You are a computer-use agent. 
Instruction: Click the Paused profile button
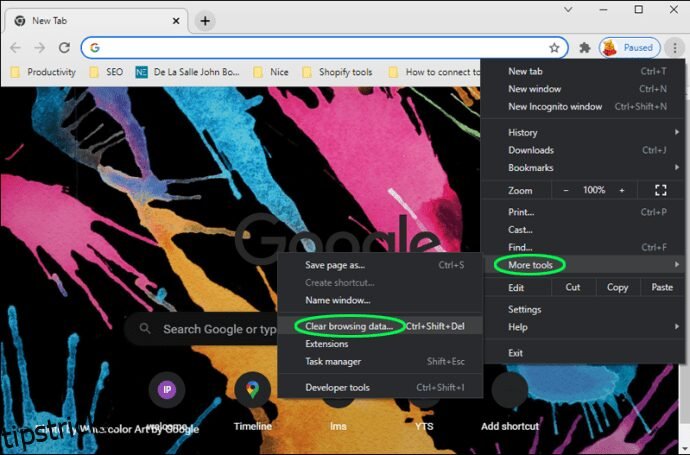click(x=628, y=47)
